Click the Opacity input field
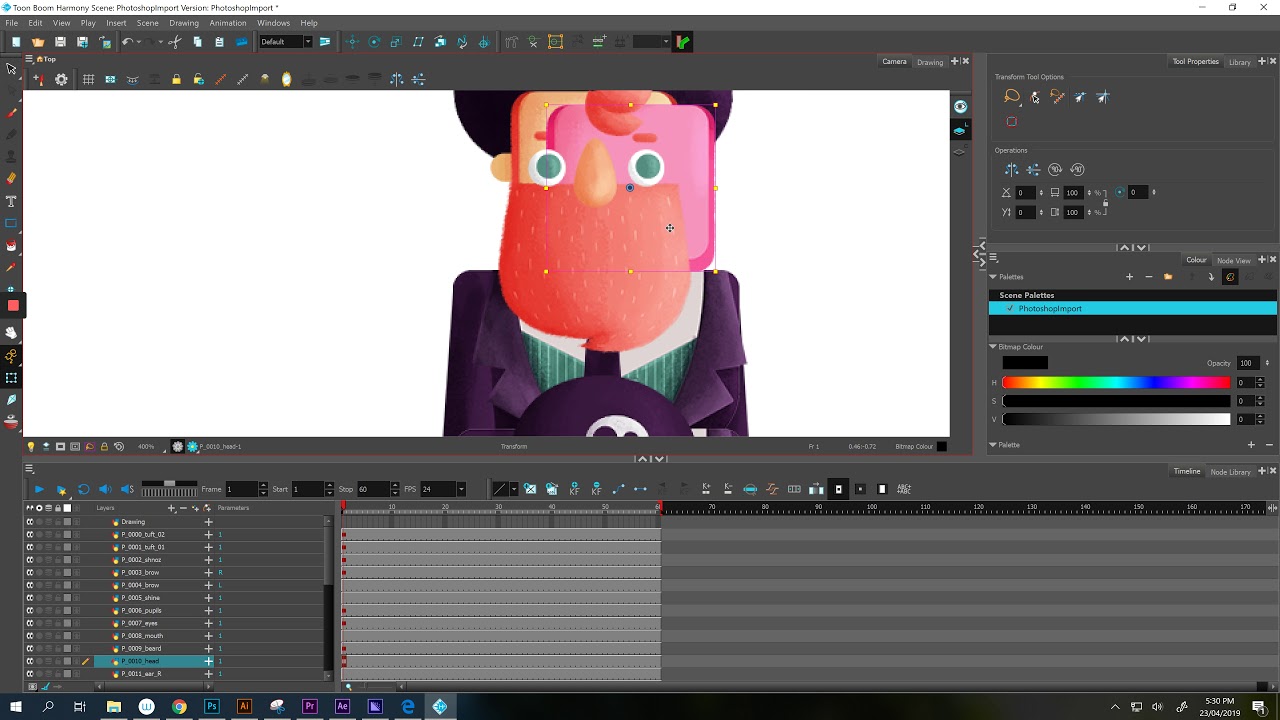The image size is (1280, 720). (1246, 363)
